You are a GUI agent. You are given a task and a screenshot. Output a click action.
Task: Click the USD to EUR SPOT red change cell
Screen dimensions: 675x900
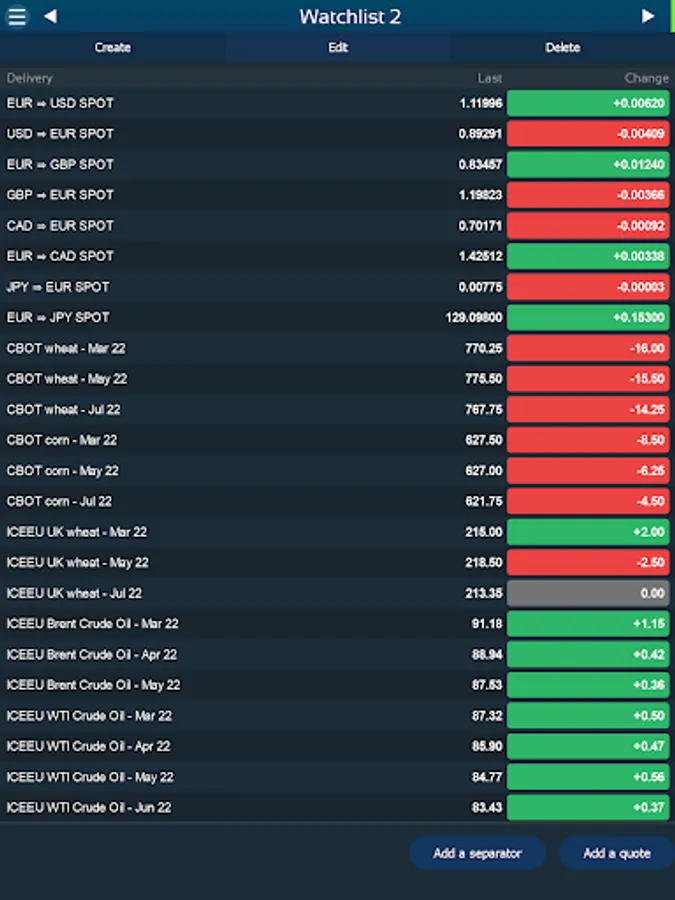click(588, 134)
